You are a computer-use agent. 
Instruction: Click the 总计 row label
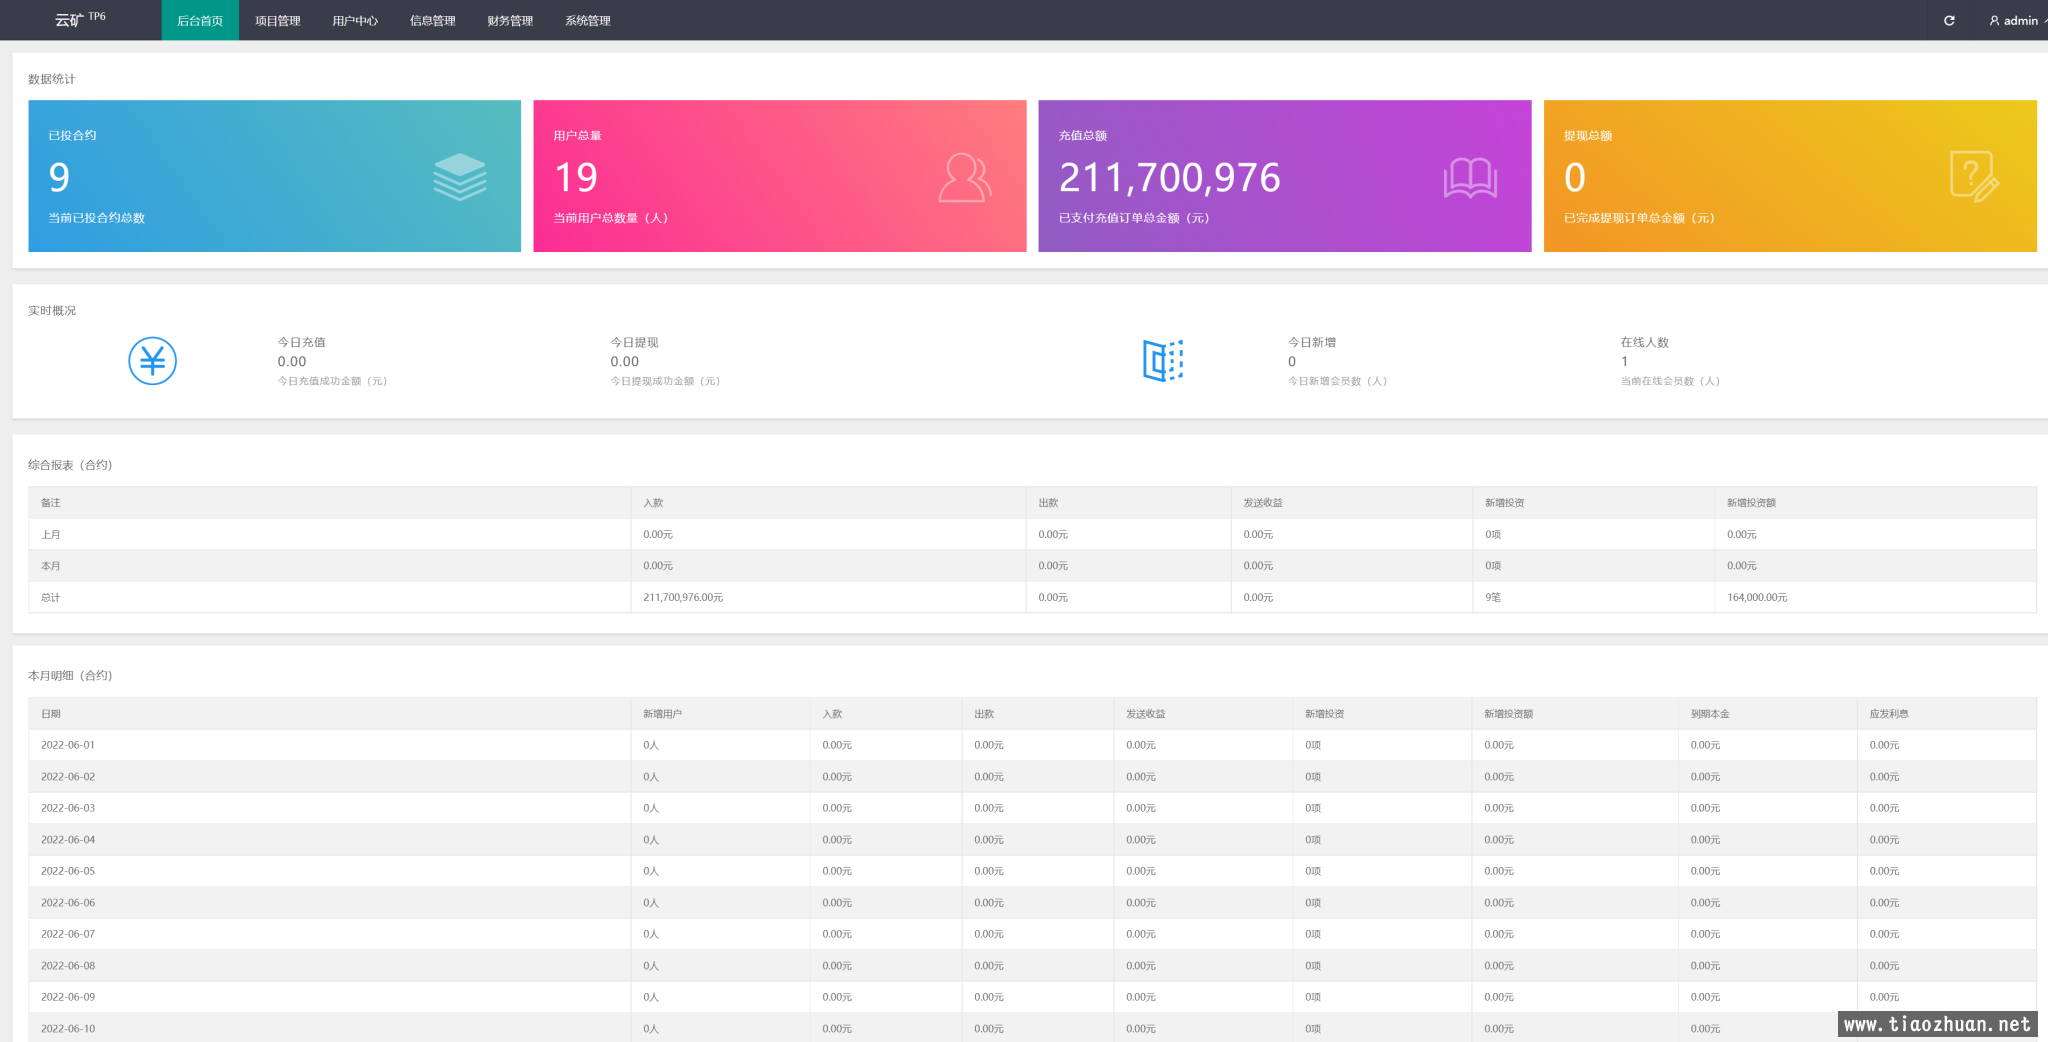click(x=51, y=597)
